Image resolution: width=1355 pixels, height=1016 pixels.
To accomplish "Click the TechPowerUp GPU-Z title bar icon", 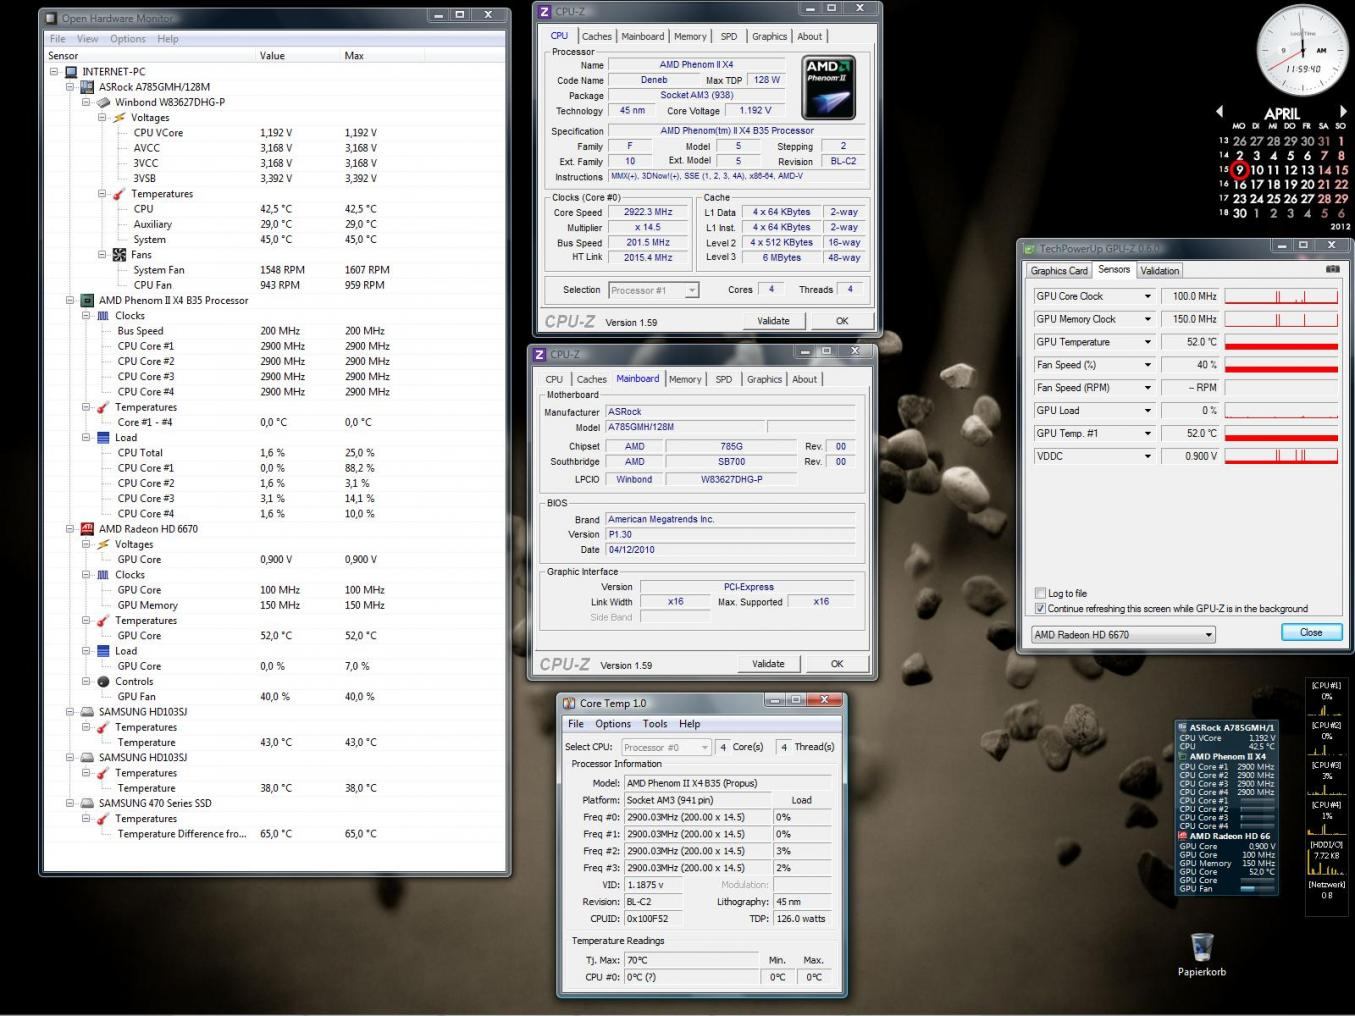I will point(1028,248).
